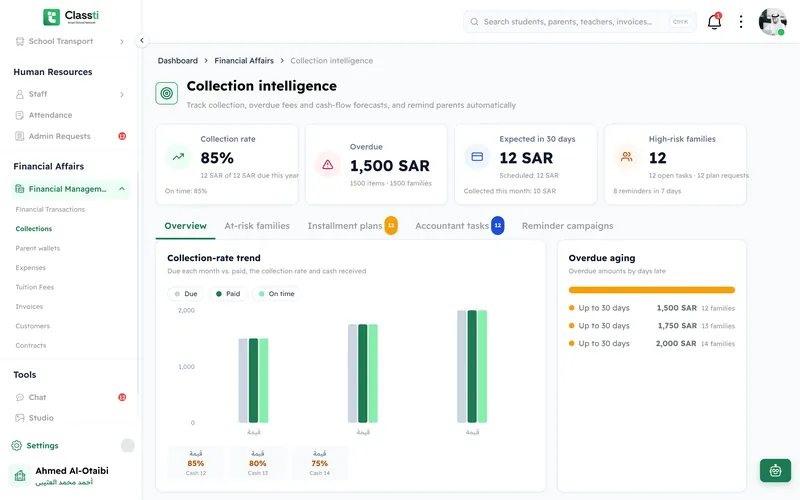Click the blue 12 badge on Accountant tasks
The height and width of the screenshot is (500, 800).
pyautogui.click(x=497, y=226)
